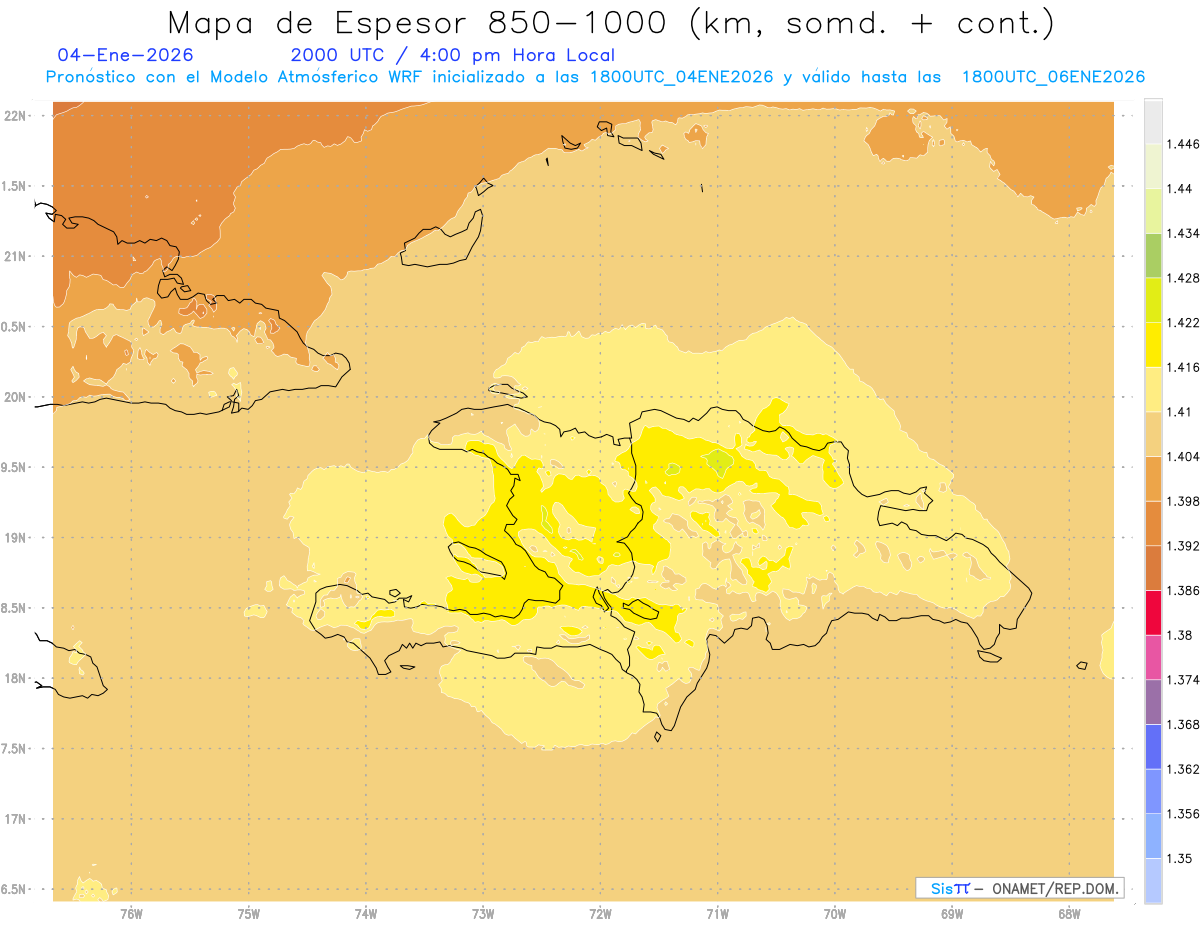Viewport: 1200px width, 927px height.
Task: Pick the bright yellow swatch between 1.416 and 1.422
Action: coord(1153,344)
